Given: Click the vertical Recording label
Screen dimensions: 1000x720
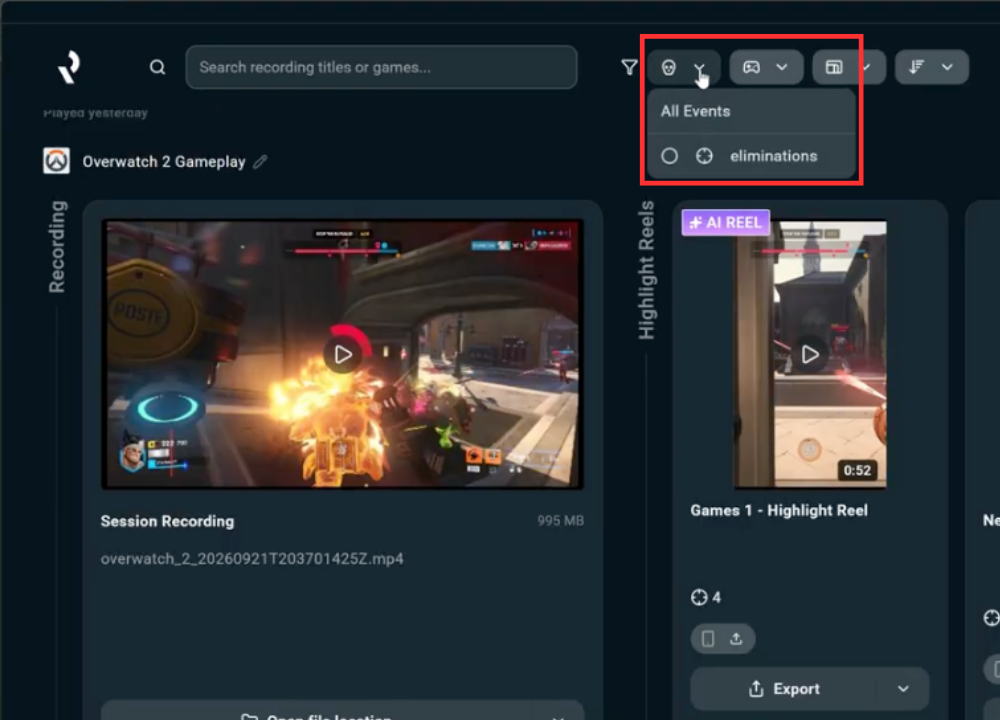Looking at the screenshot, I should click(57, 247).
